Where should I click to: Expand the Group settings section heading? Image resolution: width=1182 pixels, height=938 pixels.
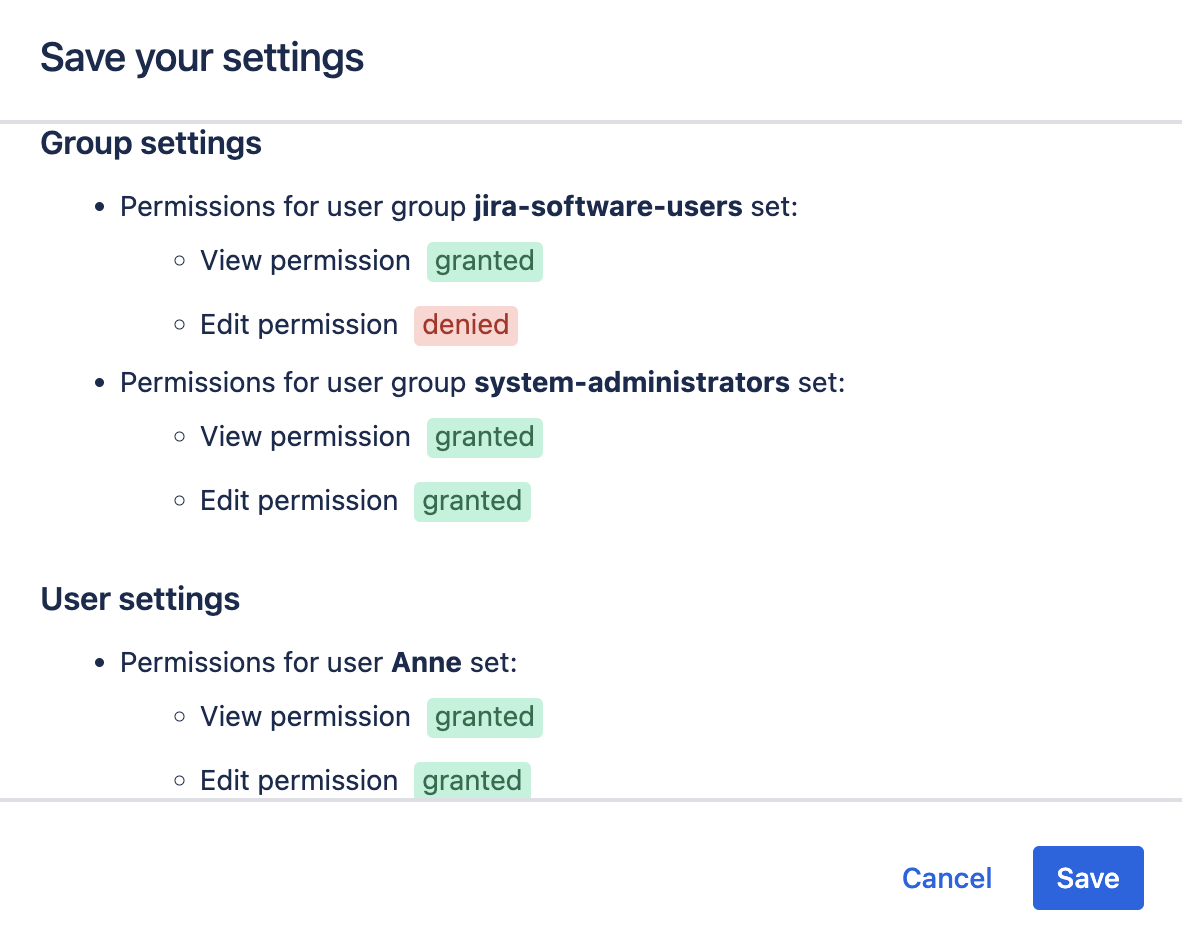(x=150, y=144)
